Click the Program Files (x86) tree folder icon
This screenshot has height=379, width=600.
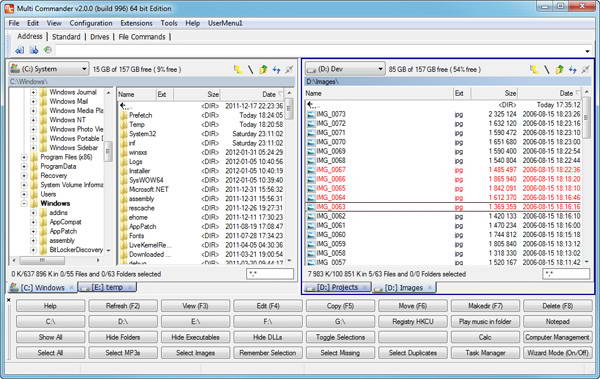tap(34, 157)
